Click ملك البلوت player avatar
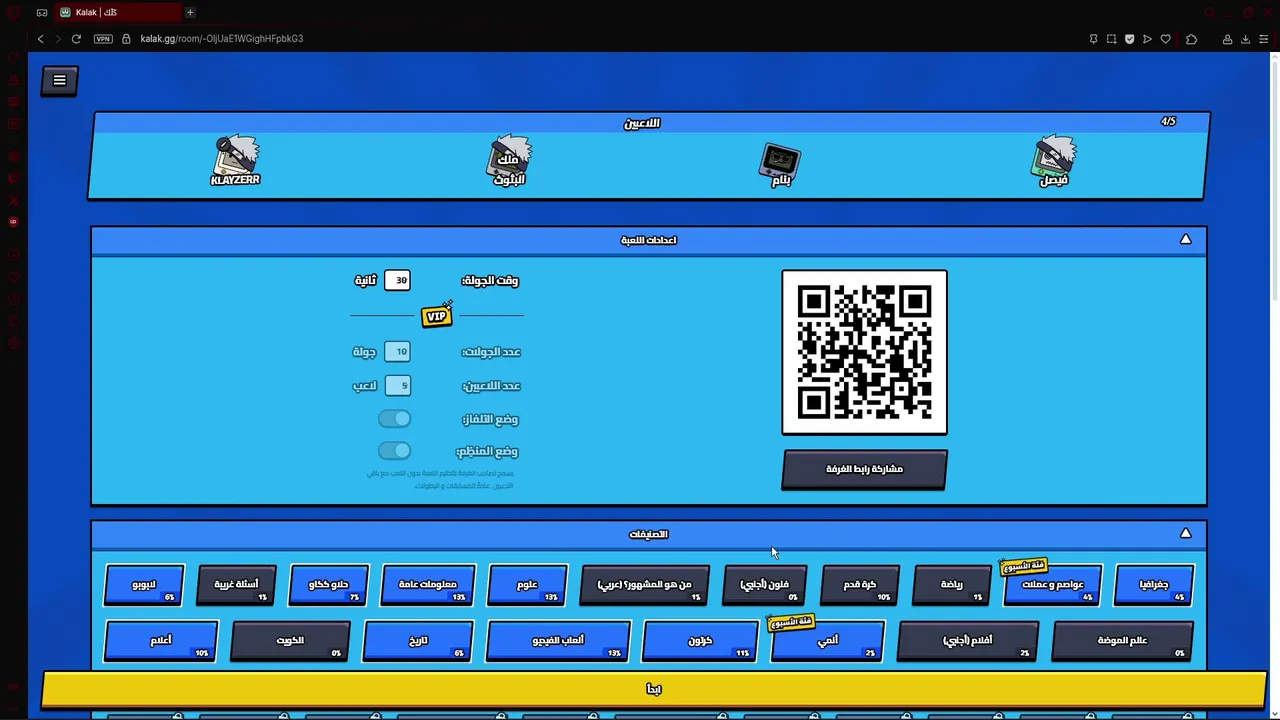Image resolution: width=1280 pixels, height=720 pixels. (x=509, y=160)
